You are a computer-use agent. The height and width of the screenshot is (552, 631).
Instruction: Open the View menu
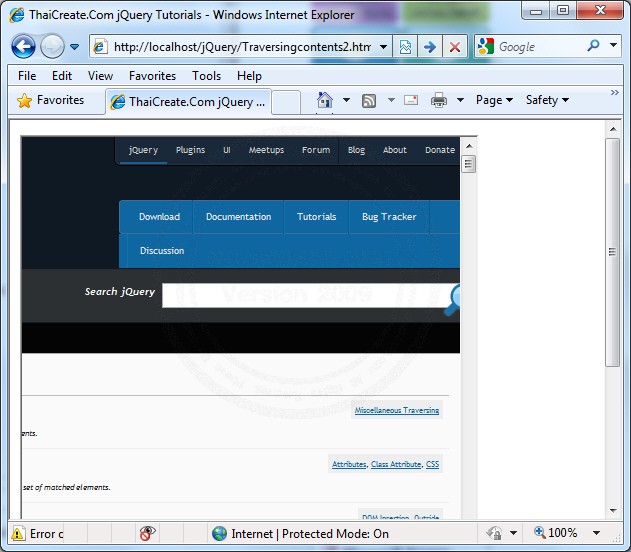pyautogui.click(x=100, y=76)
